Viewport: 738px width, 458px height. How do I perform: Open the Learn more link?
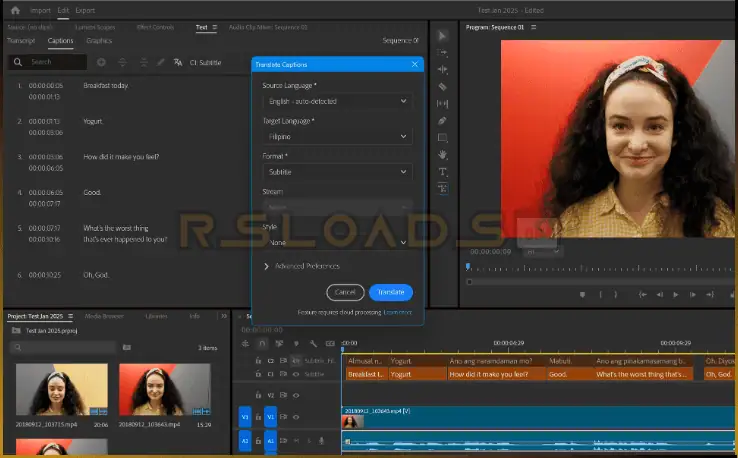click(398, 312)
